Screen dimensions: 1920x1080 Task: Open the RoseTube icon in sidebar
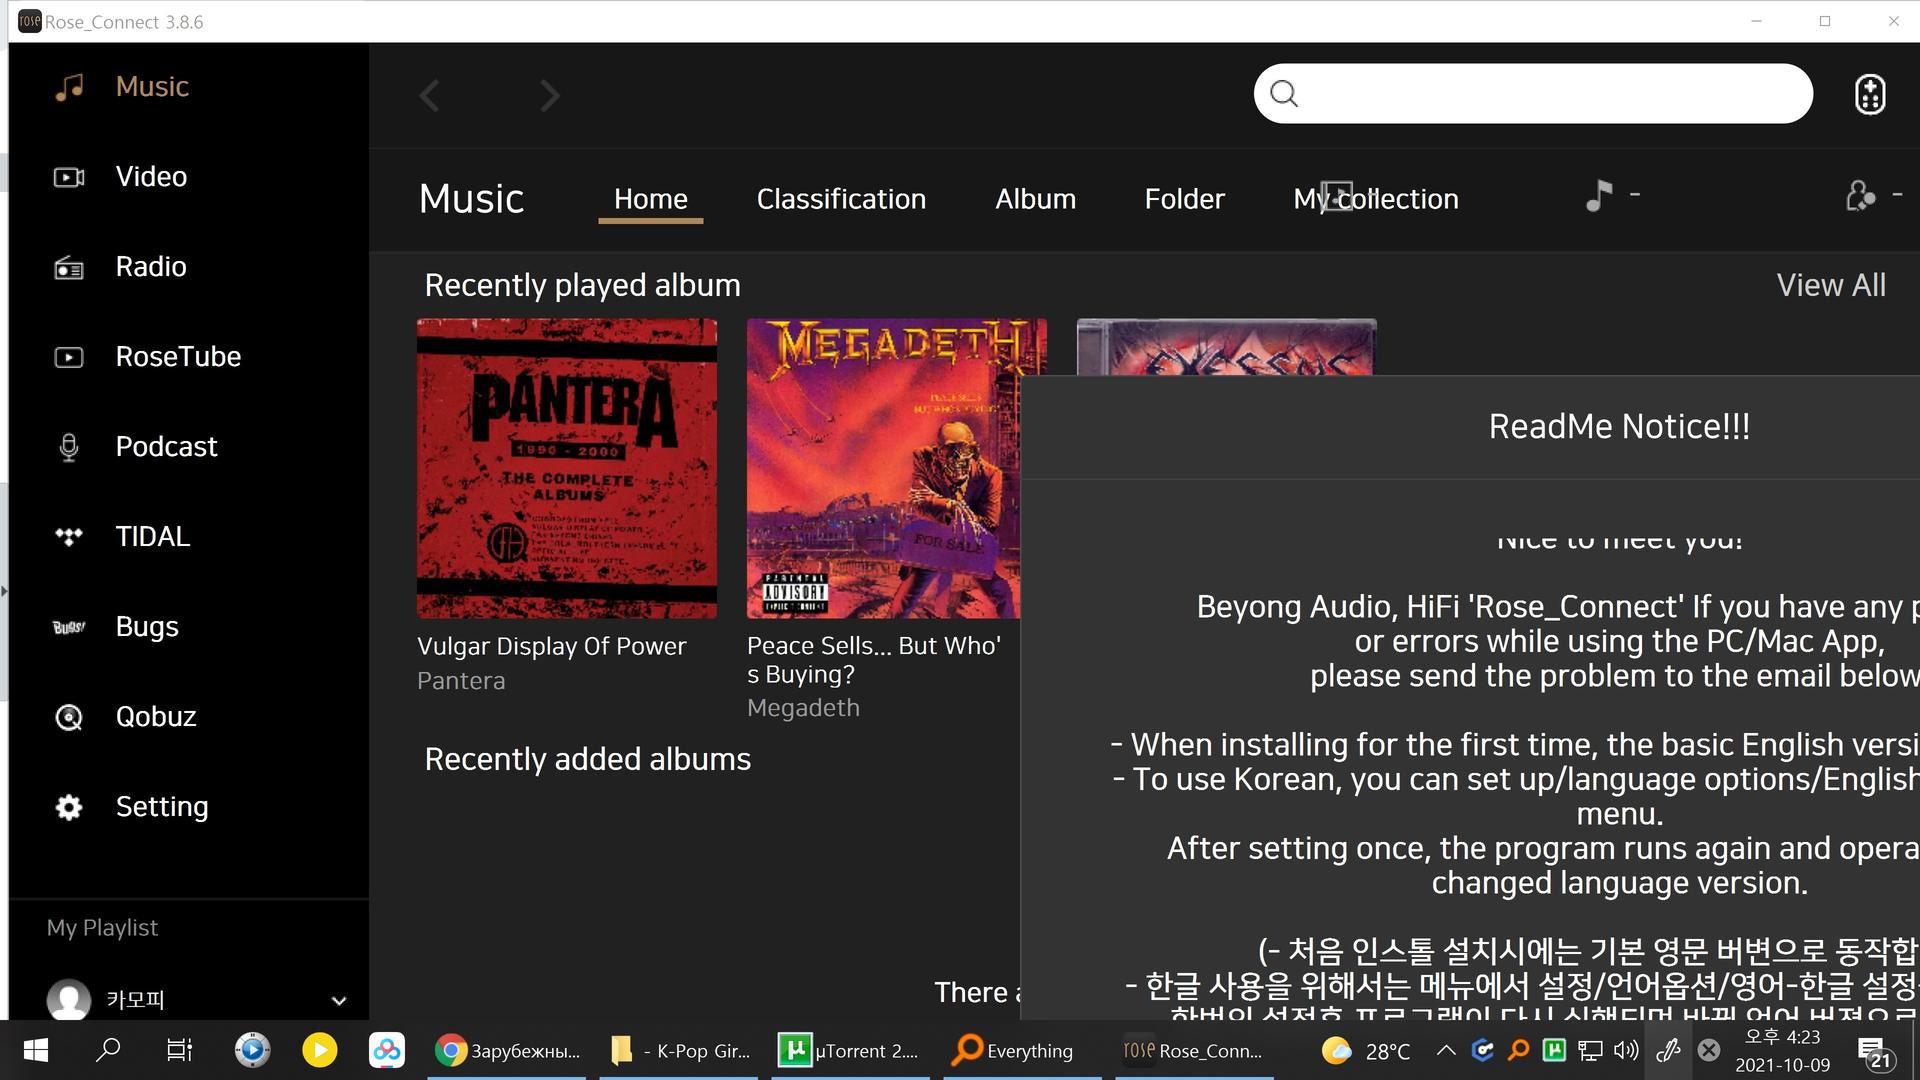pos(69,357)
